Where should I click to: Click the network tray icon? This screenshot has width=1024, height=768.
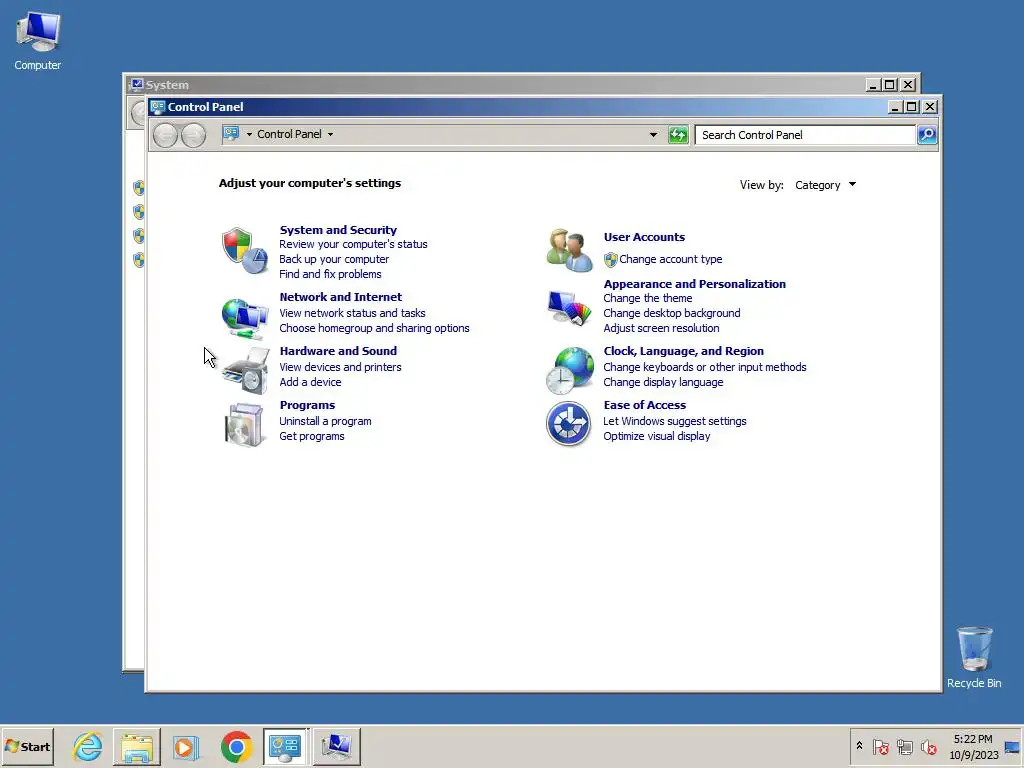904,746
